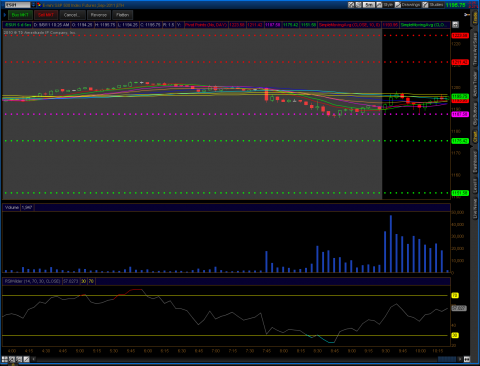Click the drawing tool icon at bottom left
The width and height of the screenshot is (480, 366).
[26, 359]
